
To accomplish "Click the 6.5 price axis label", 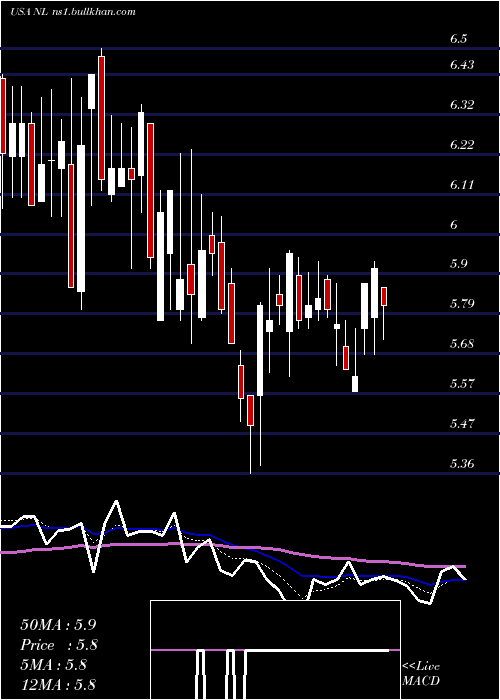I will (x=458, y=39).
